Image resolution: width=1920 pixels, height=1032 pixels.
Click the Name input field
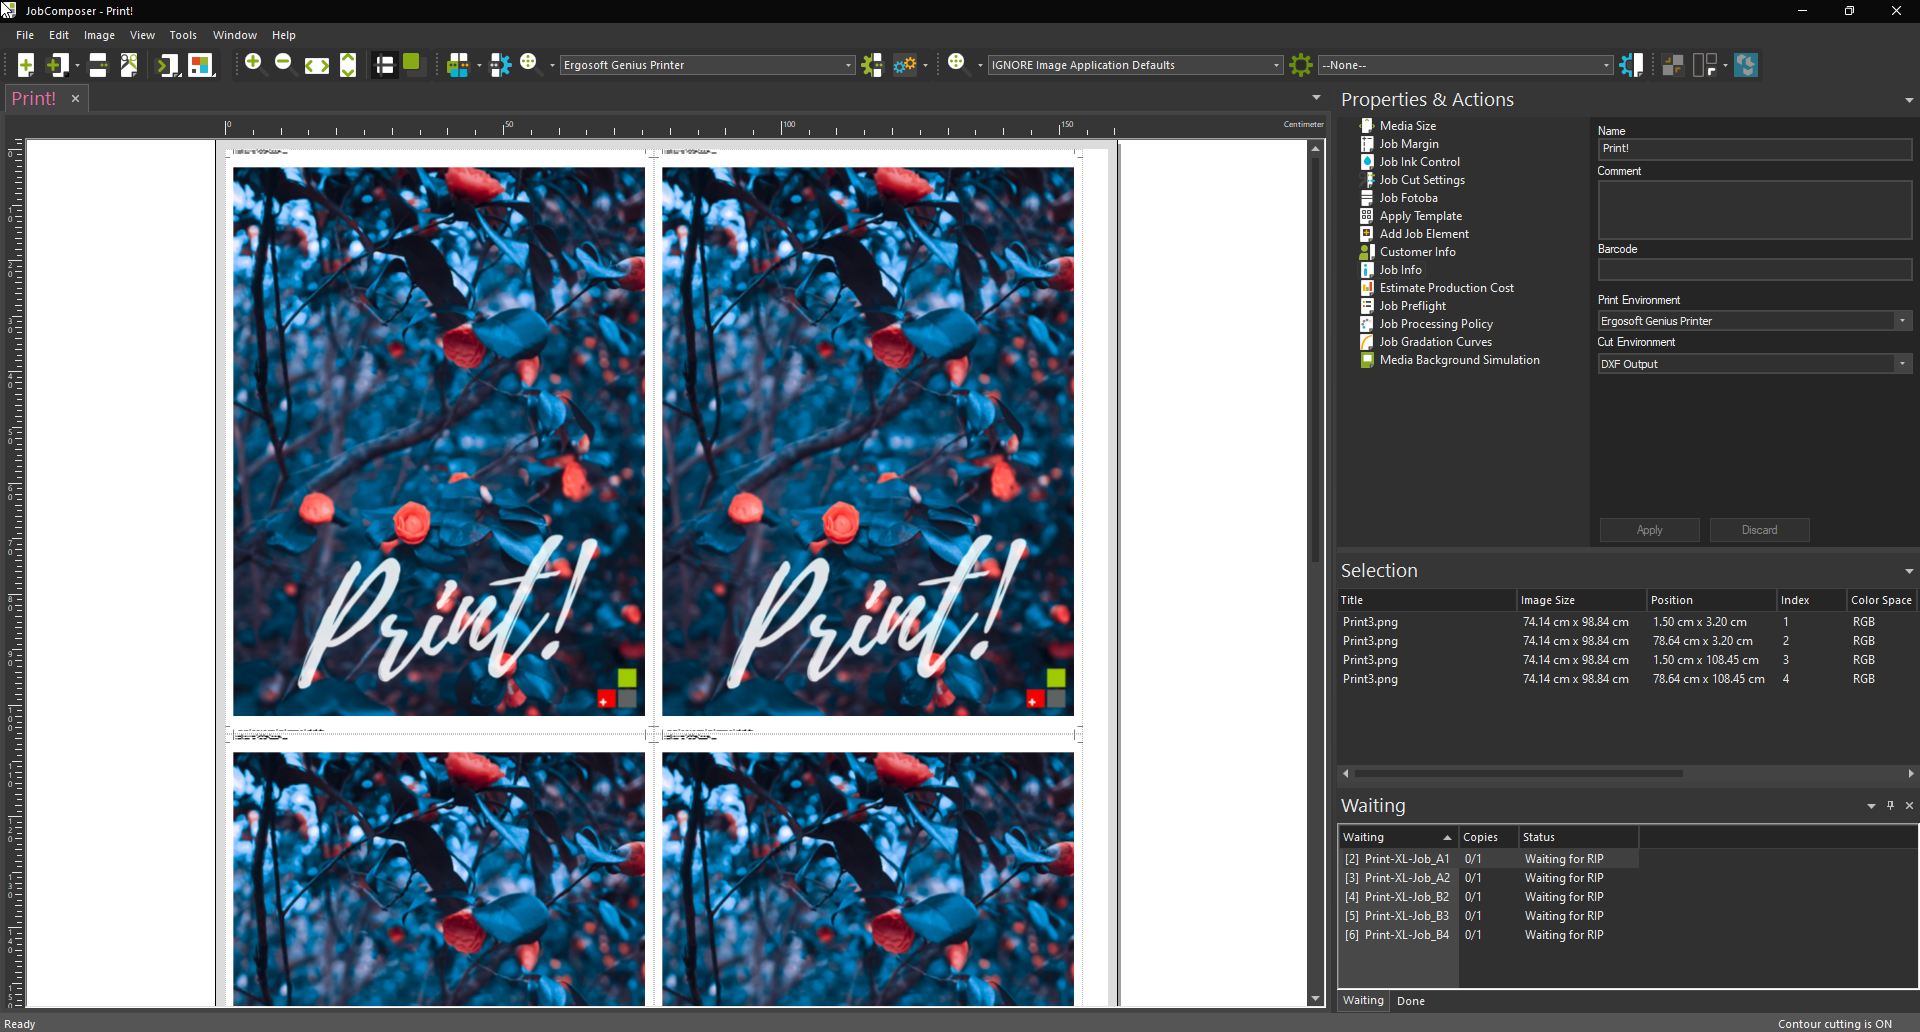click(x=1755, y=149)
